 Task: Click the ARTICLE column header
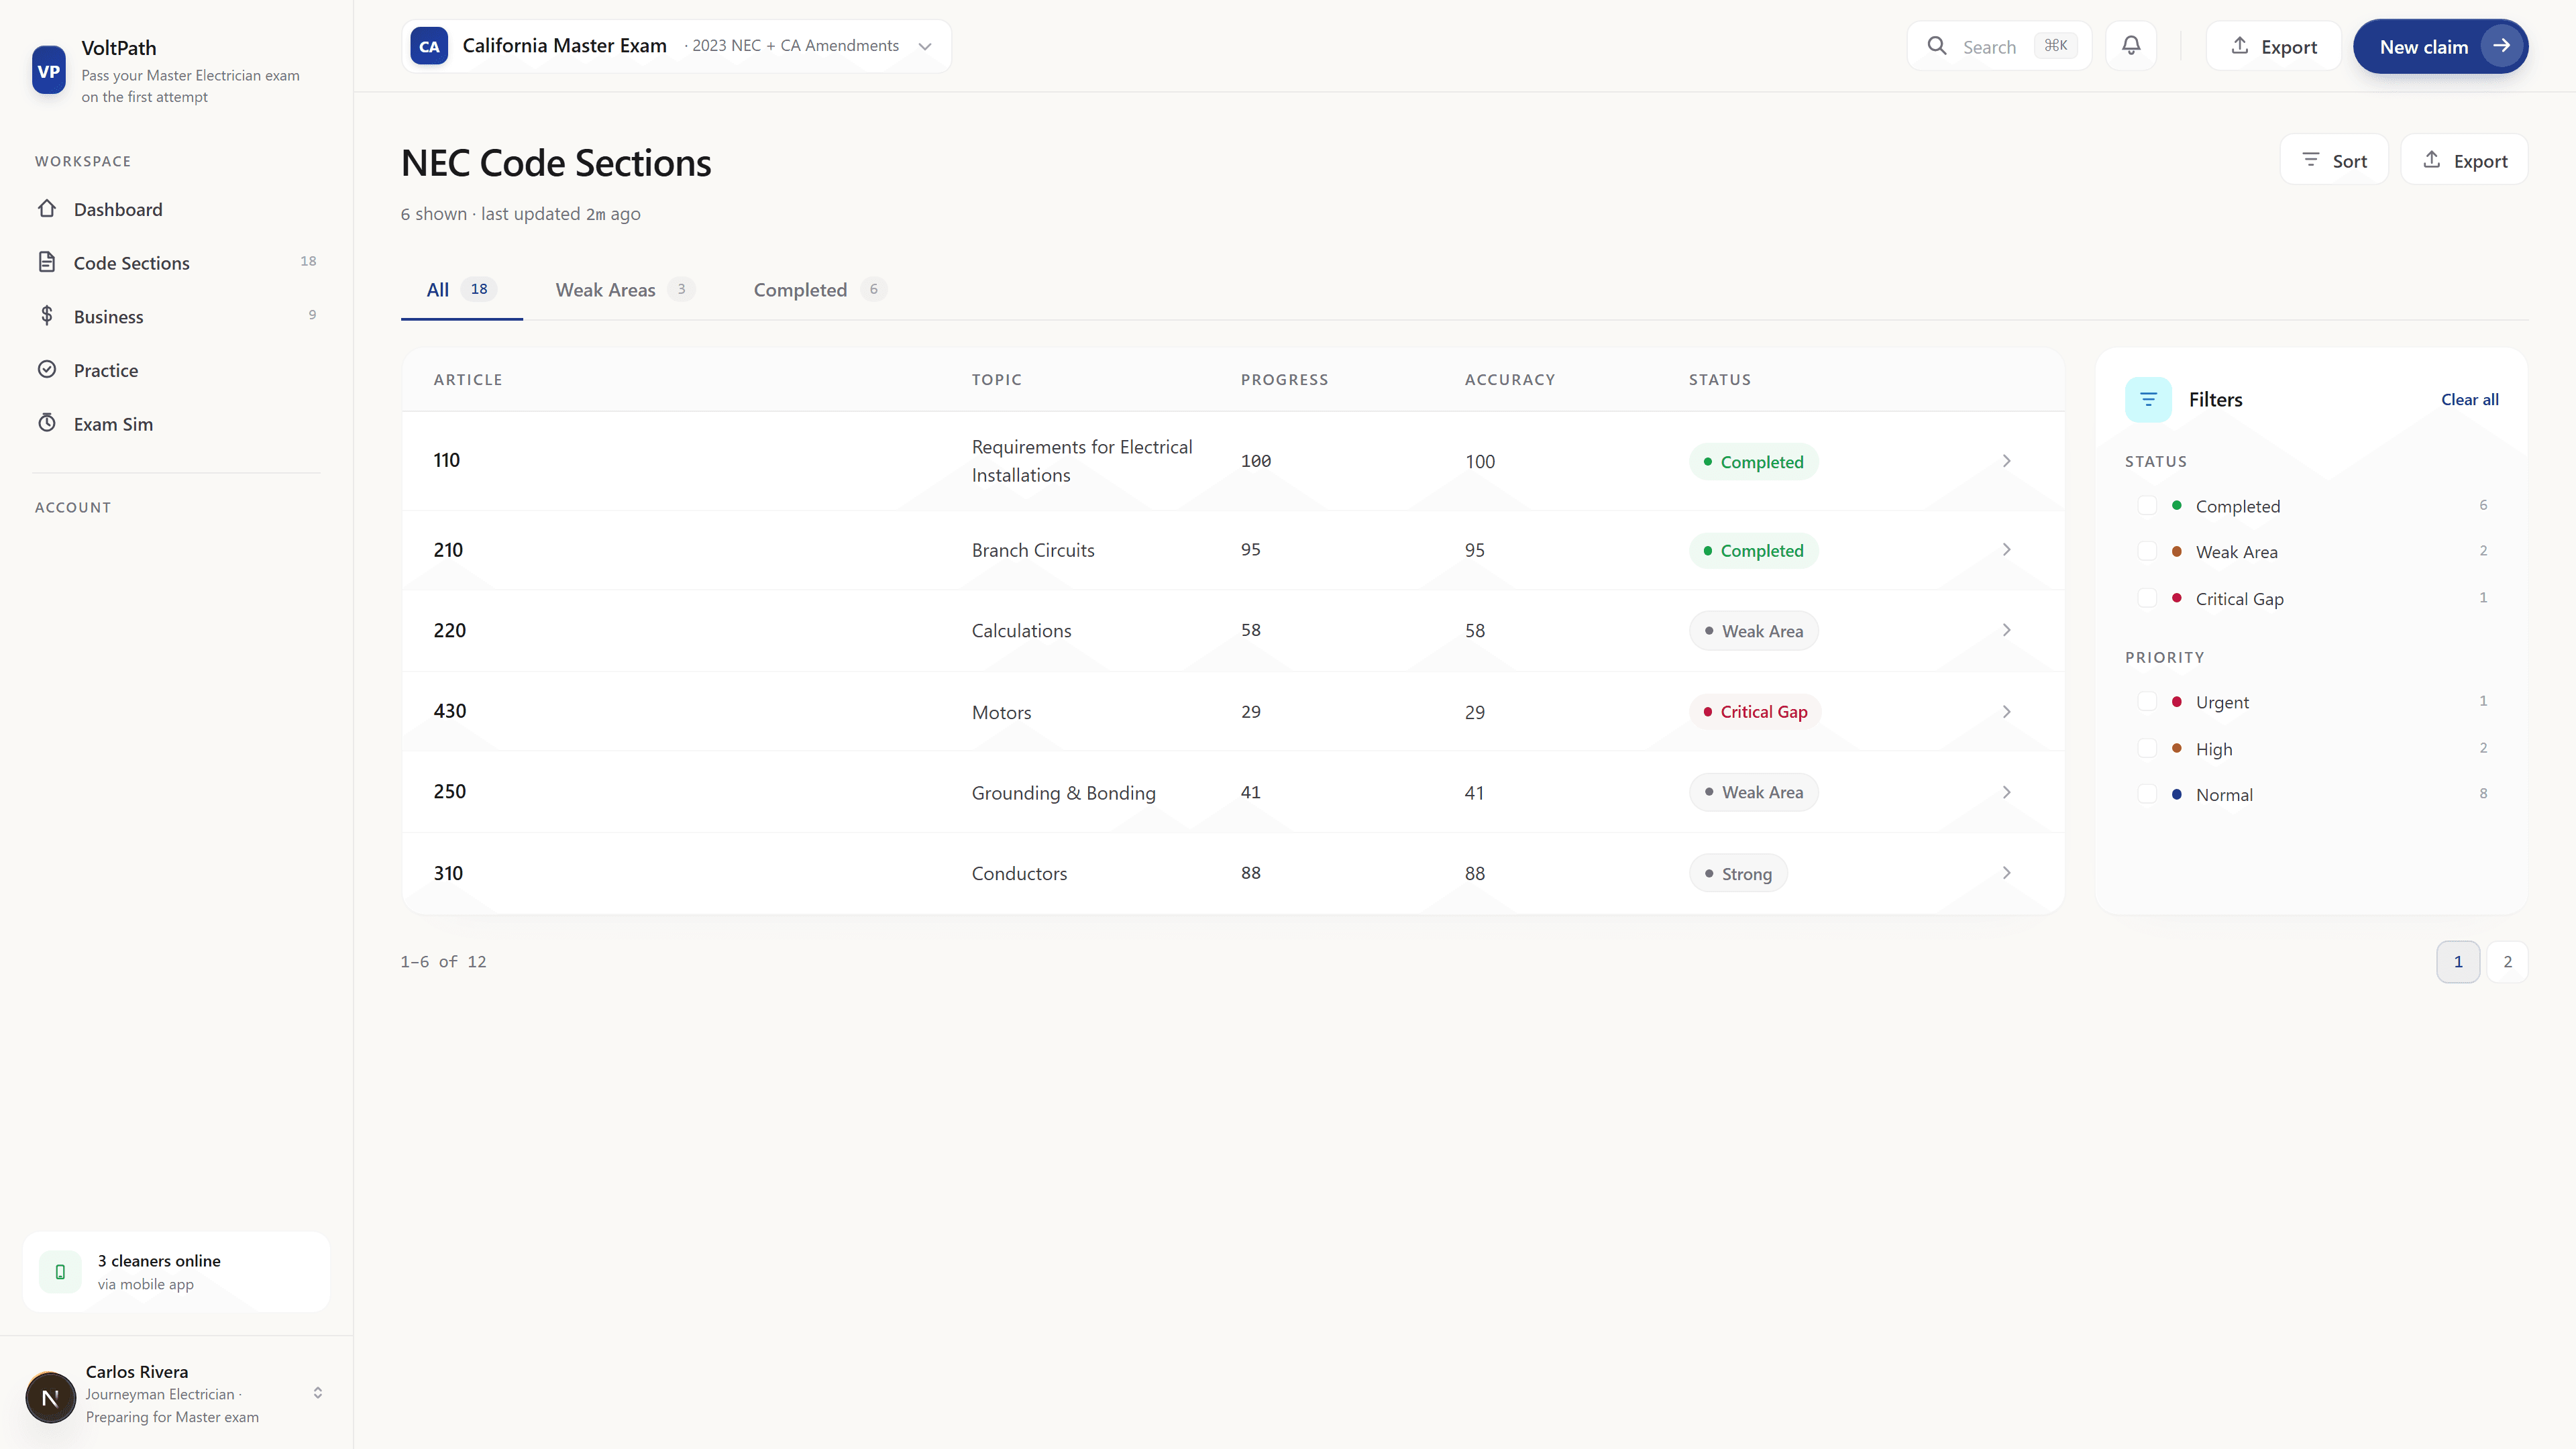click(468, 379)
